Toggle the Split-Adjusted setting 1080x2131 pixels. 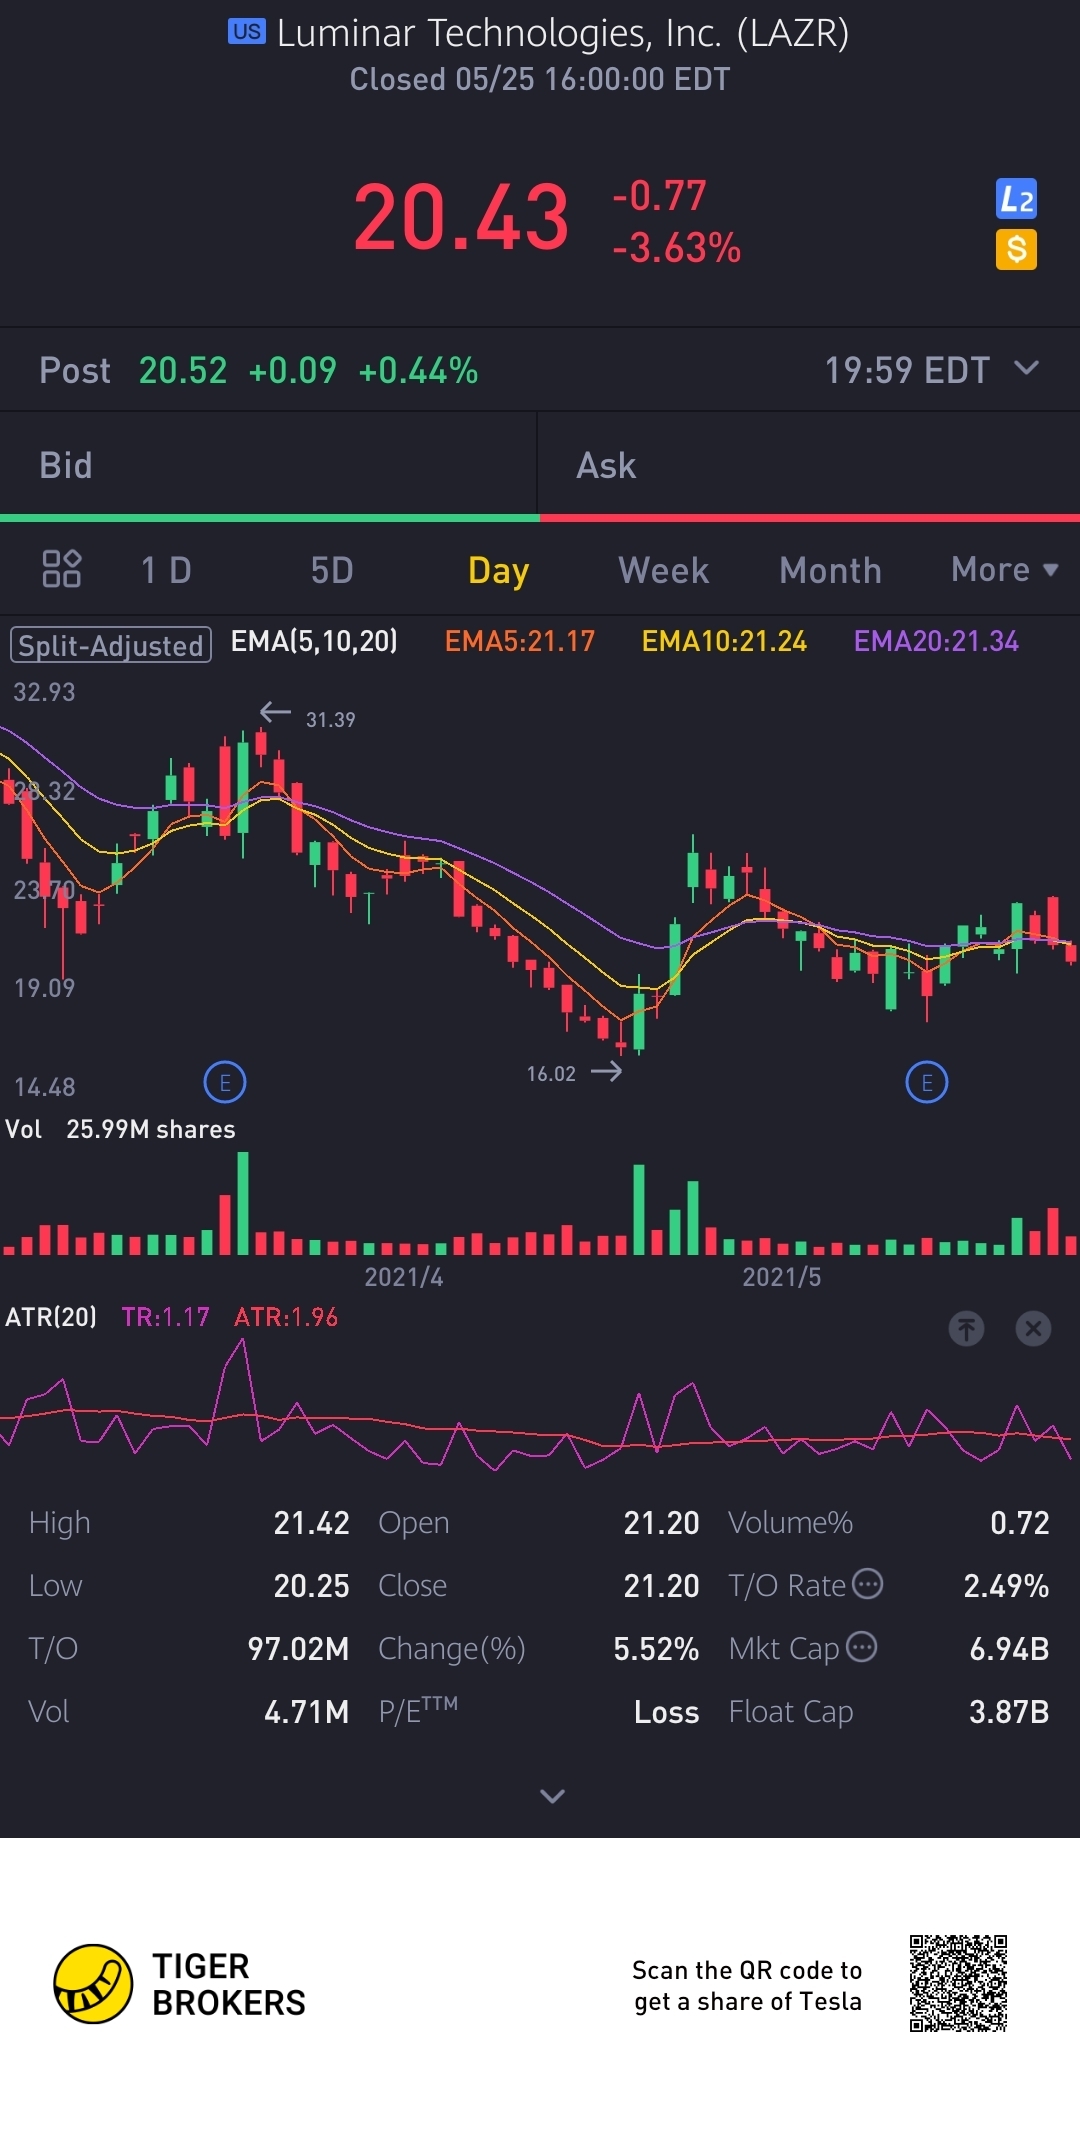click(x=111, y=645)
